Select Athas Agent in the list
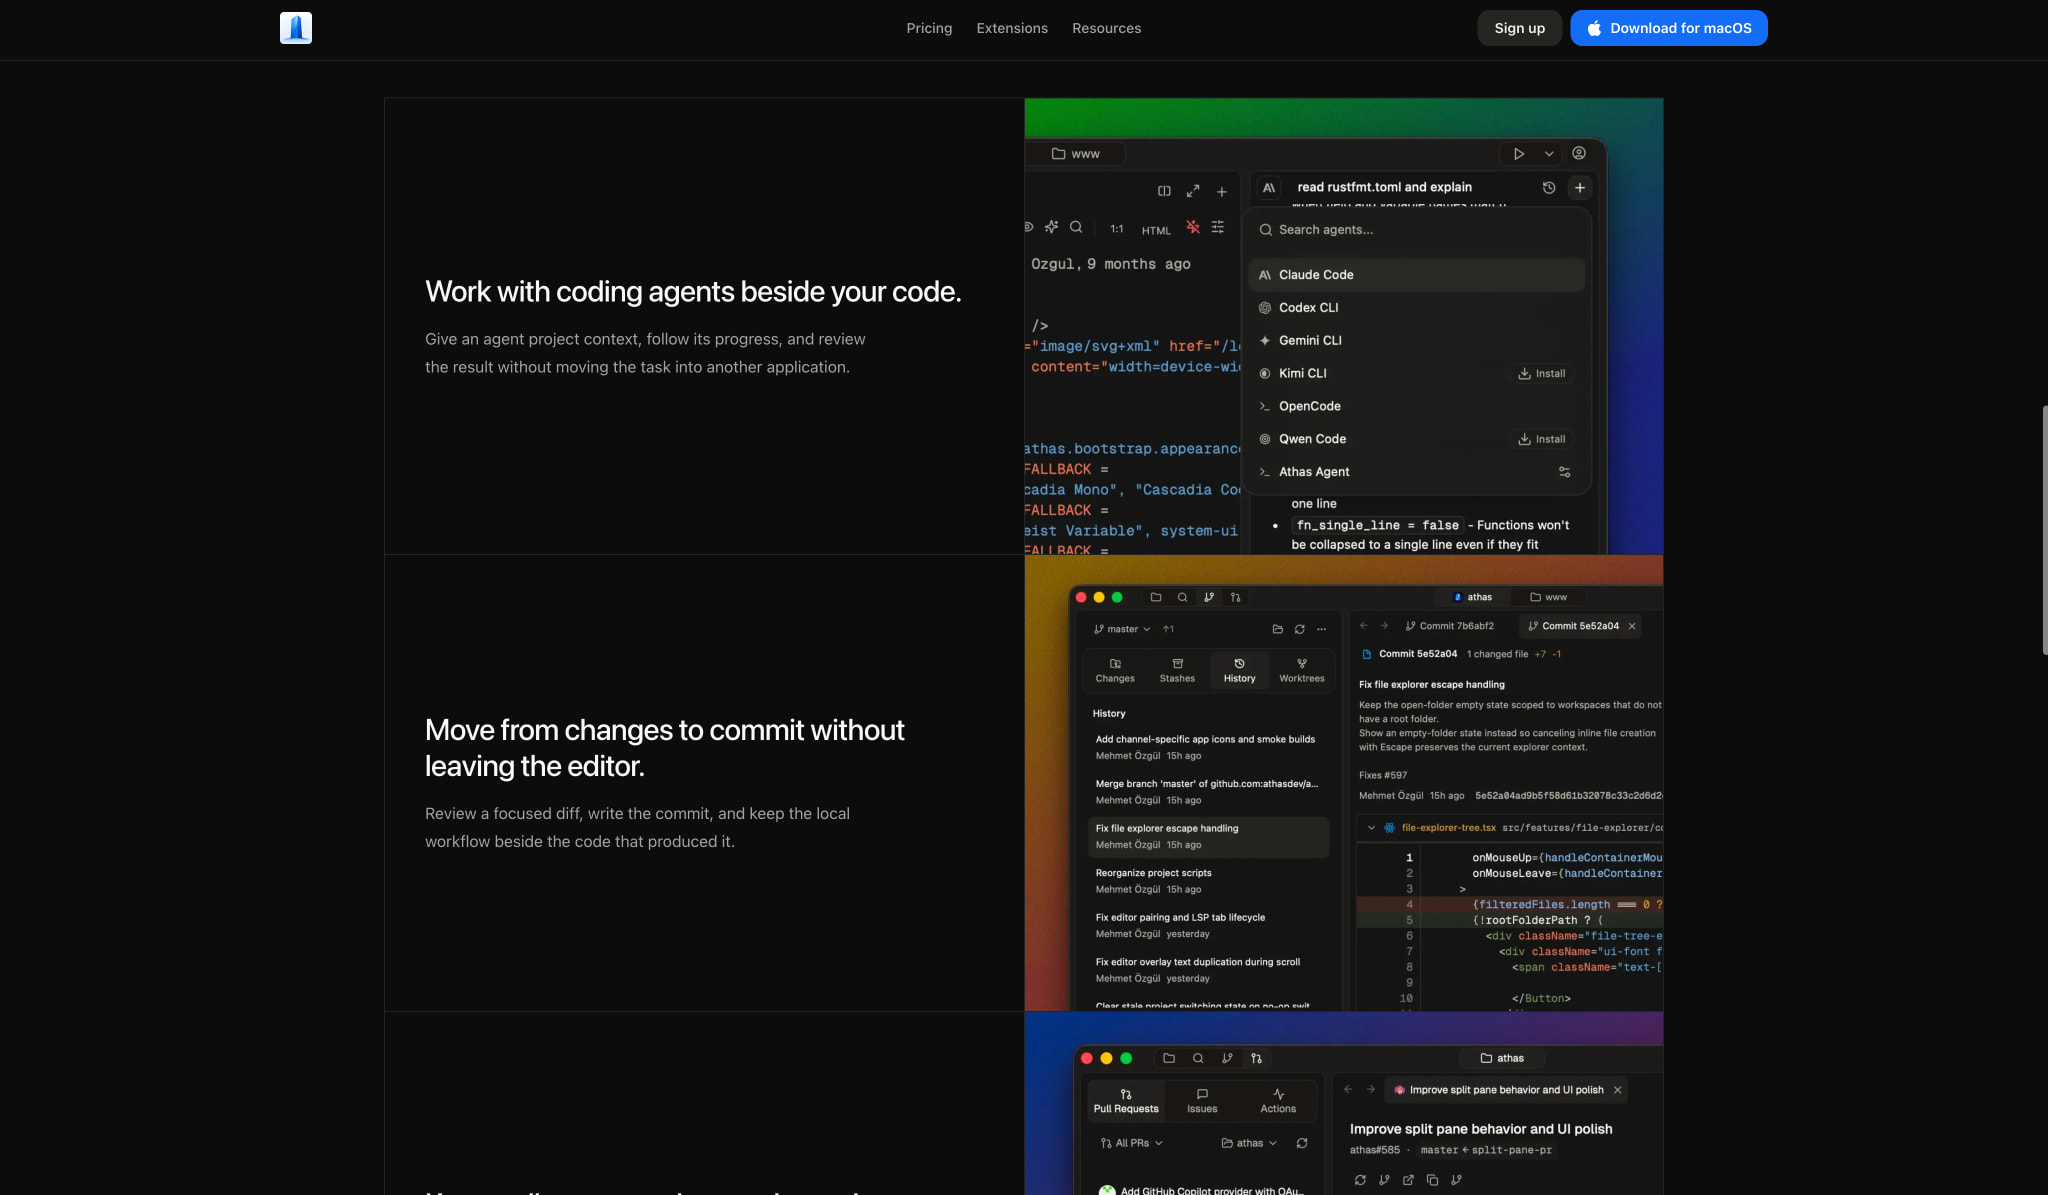Viewport: 2048px width, 1195px height. point(1417,472)
